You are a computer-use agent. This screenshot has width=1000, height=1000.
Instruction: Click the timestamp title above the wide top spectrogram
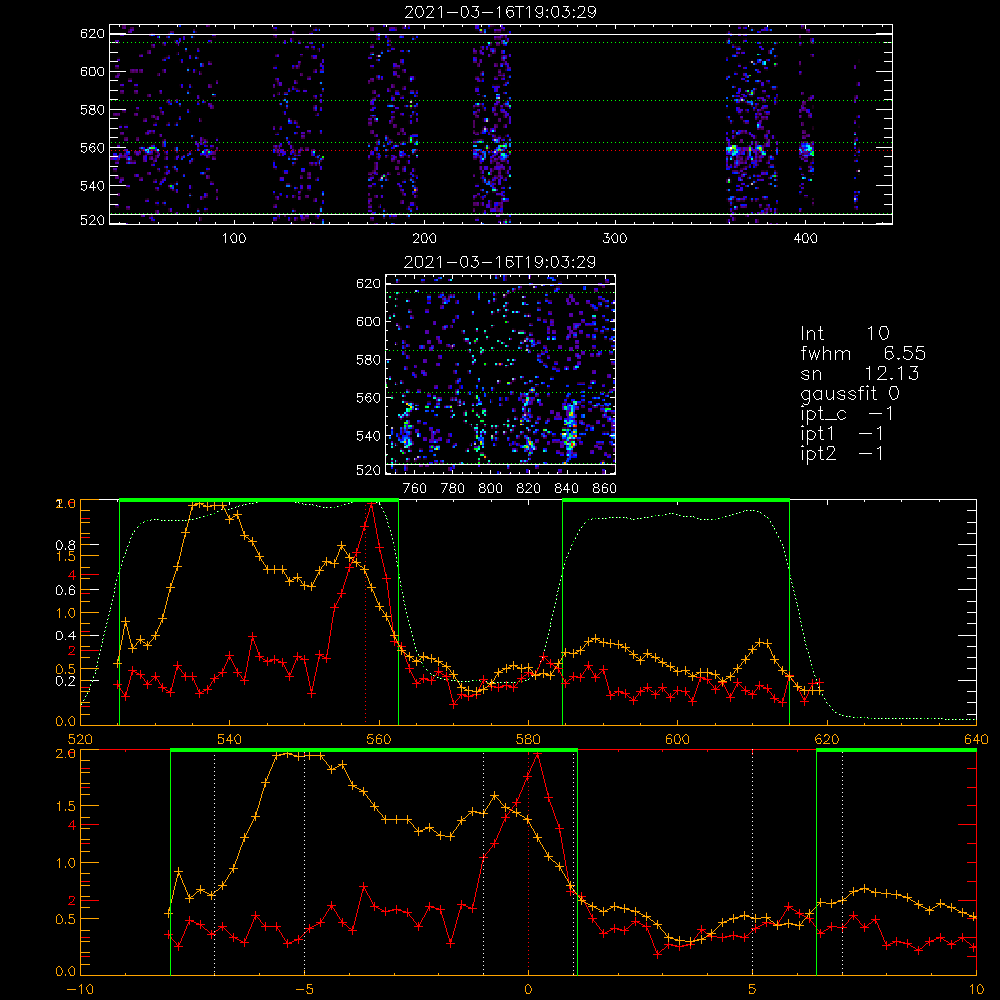(500, 12)
